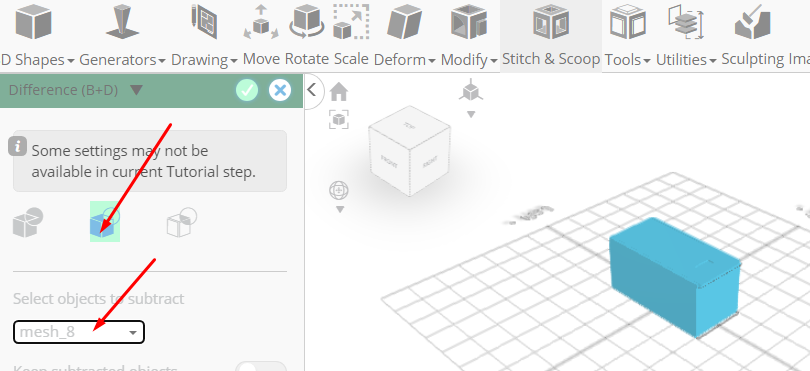Collapse the left side panel arrow
The image size is (810, 371).
(311, 90)
